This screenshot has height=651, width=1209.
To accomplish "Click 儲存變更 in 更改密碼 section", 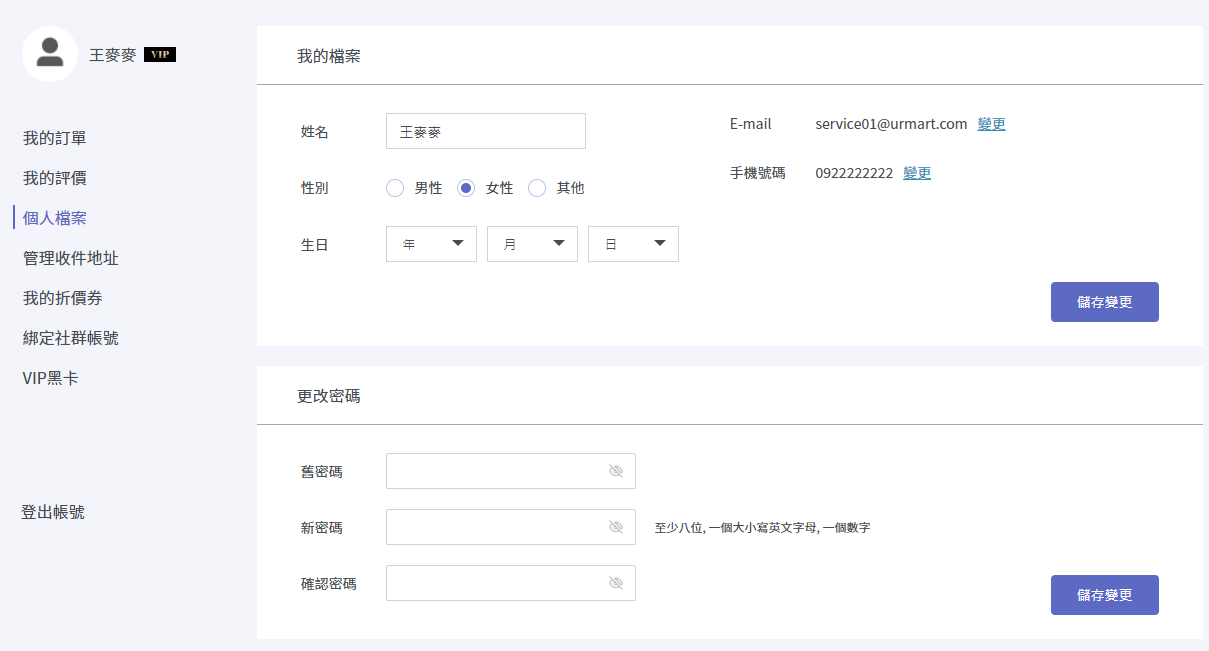I will [x=1105, y=595].
